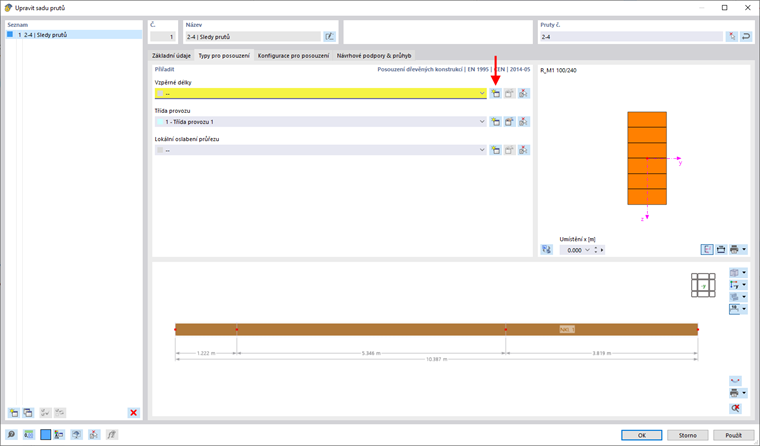Confirm with the OK button

coord(642,435)
